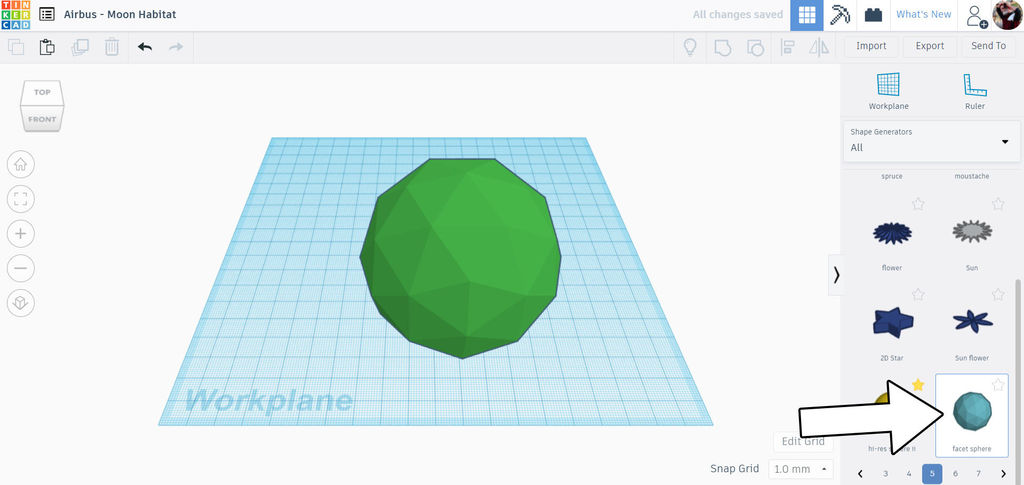This screenshot has height=485, width=1024.
Task: Invite people with add-user icon
Action: coord(977,16)
